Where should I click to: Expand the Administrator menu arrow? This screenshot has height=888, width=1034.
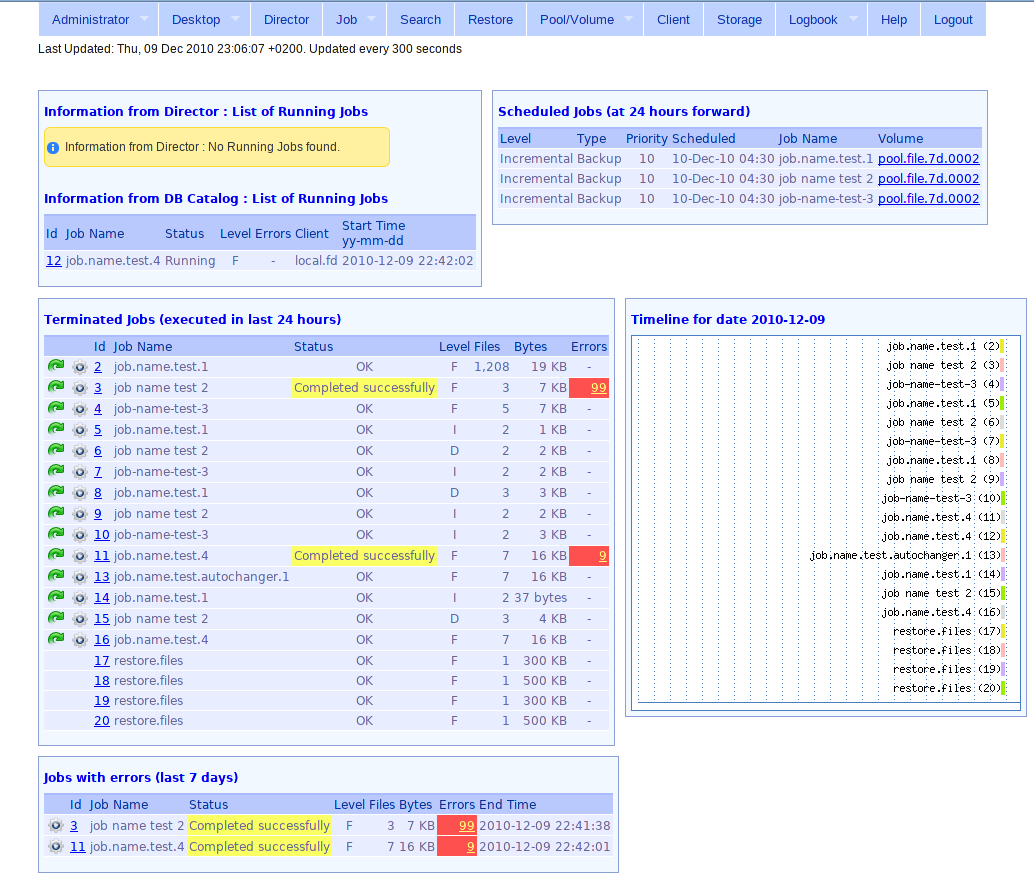(144, 19)
